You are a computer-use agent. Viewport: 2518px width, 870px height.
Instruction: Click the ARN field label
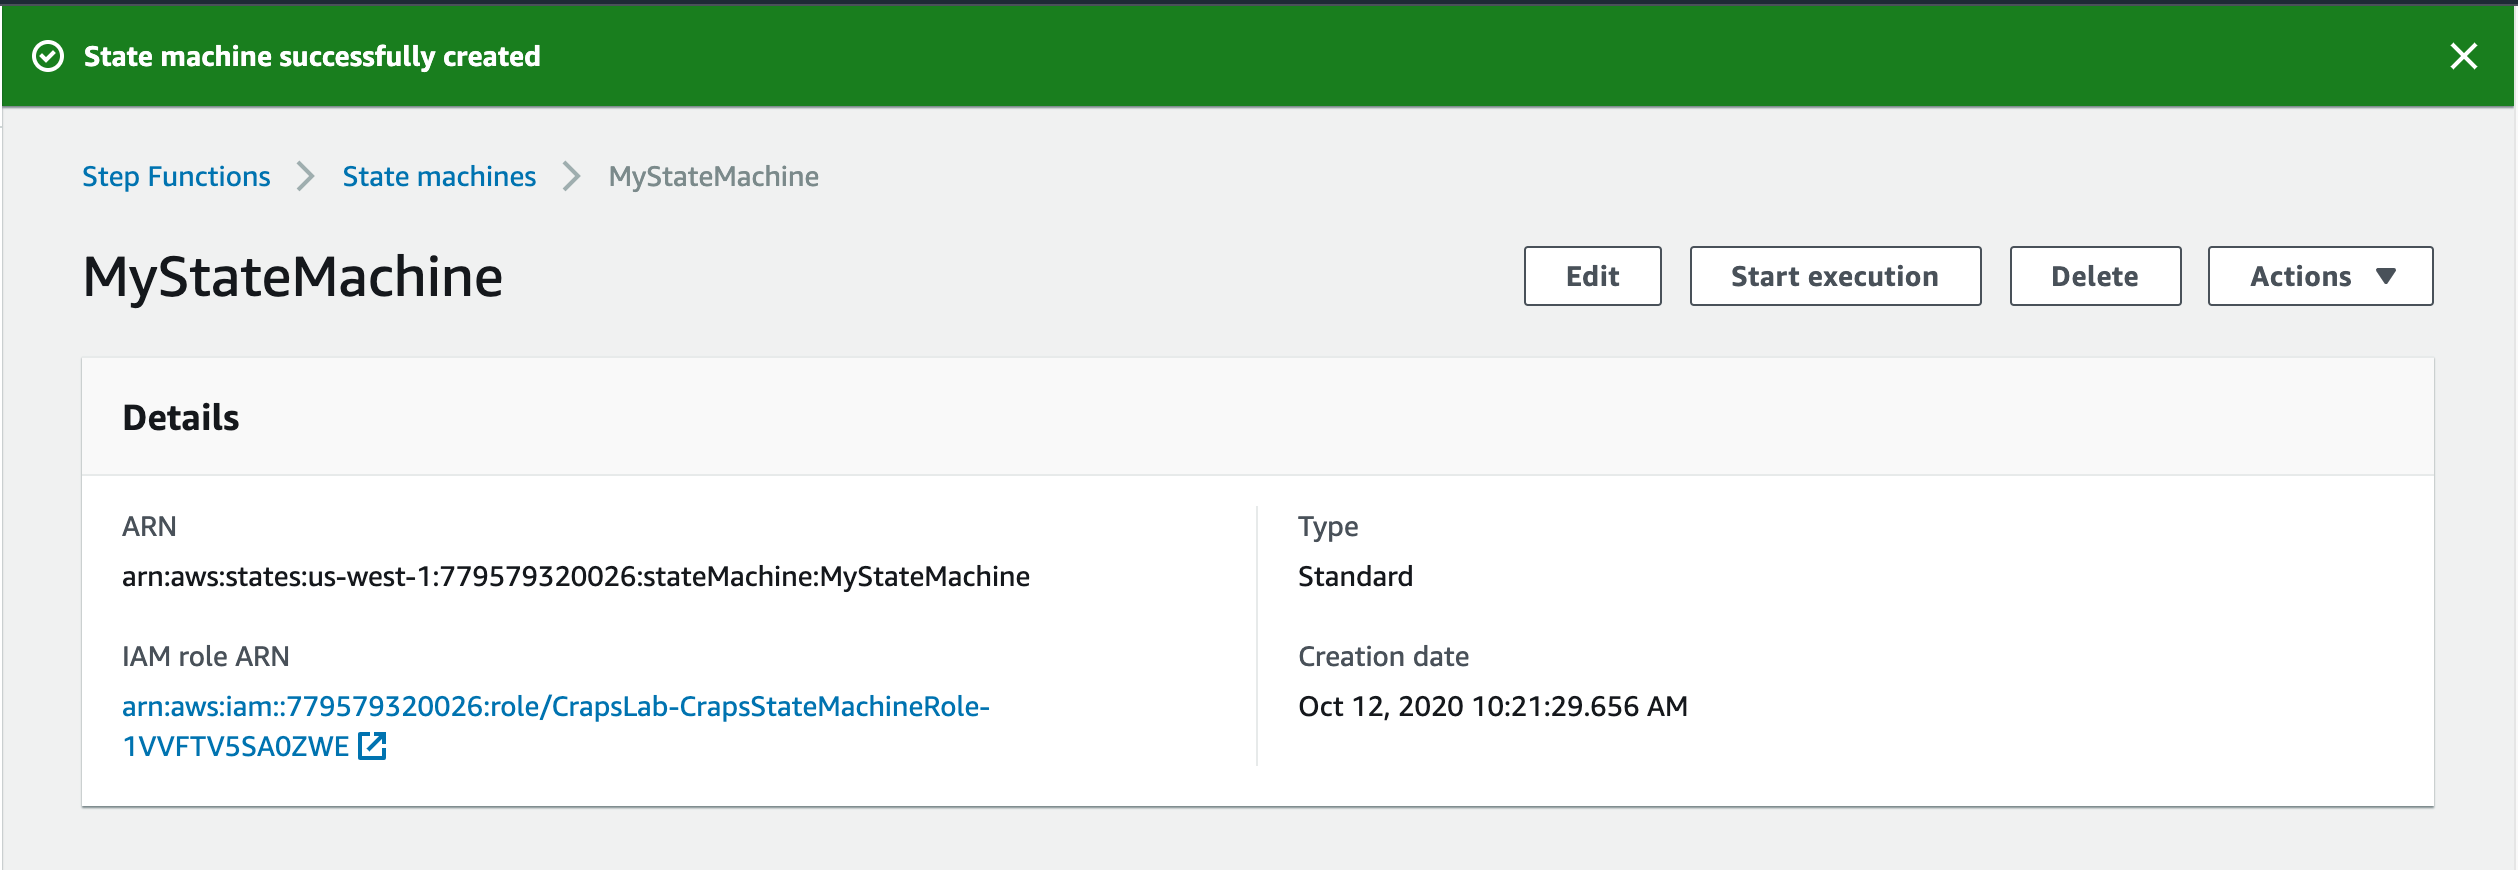click(x=149, y=526)
